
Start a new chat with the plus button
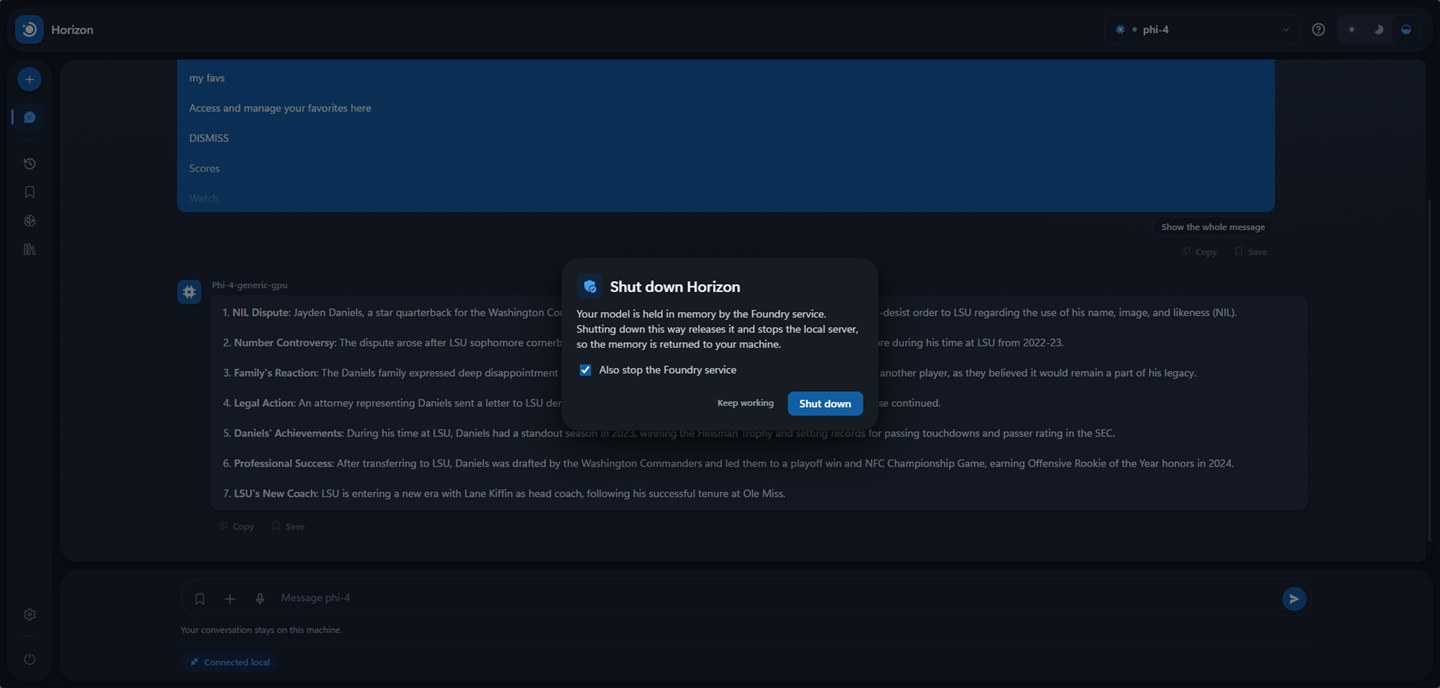(x=29, y=79)
